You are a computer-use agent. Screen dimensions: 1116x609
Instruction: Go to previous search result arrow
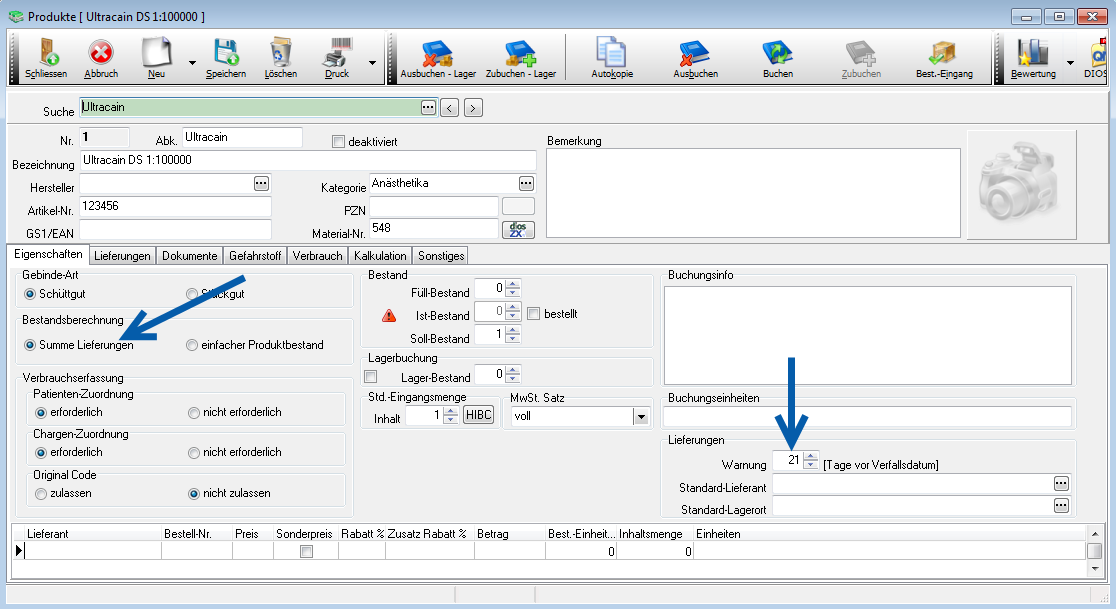[x=449, y=108]
